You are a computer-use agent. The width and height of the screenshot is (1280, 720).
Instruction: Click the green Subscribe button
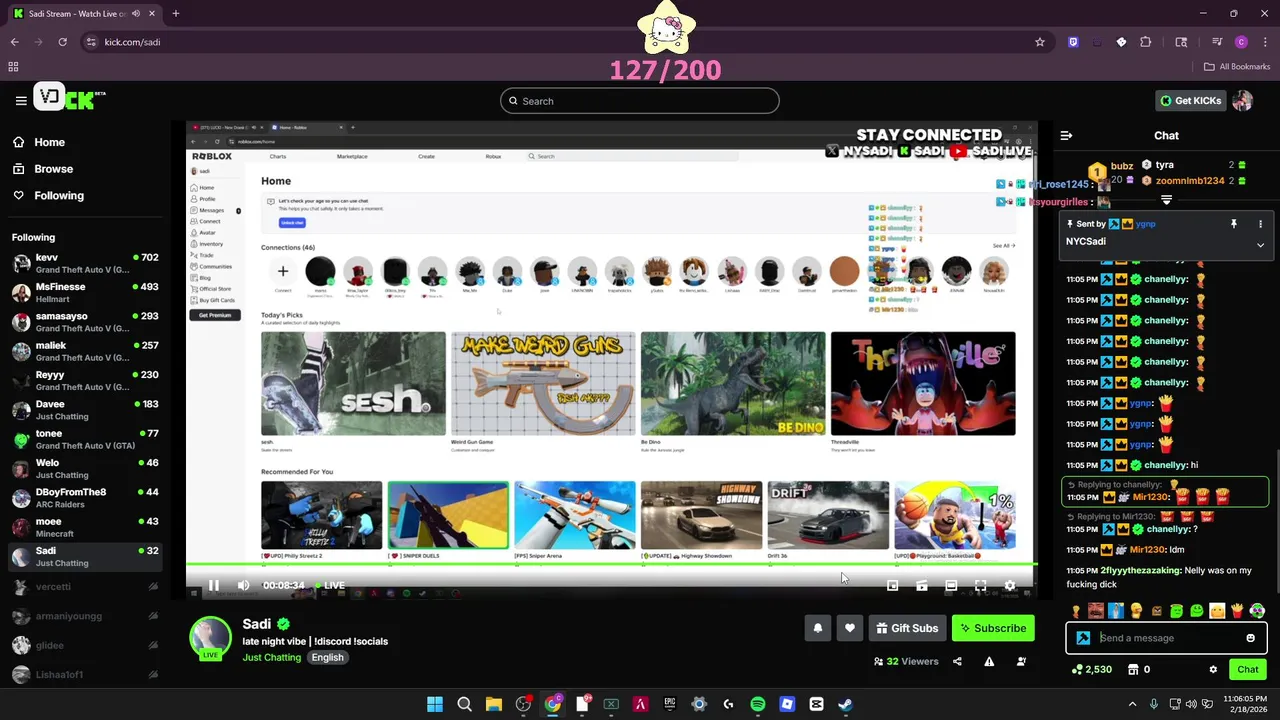[993, 628]
